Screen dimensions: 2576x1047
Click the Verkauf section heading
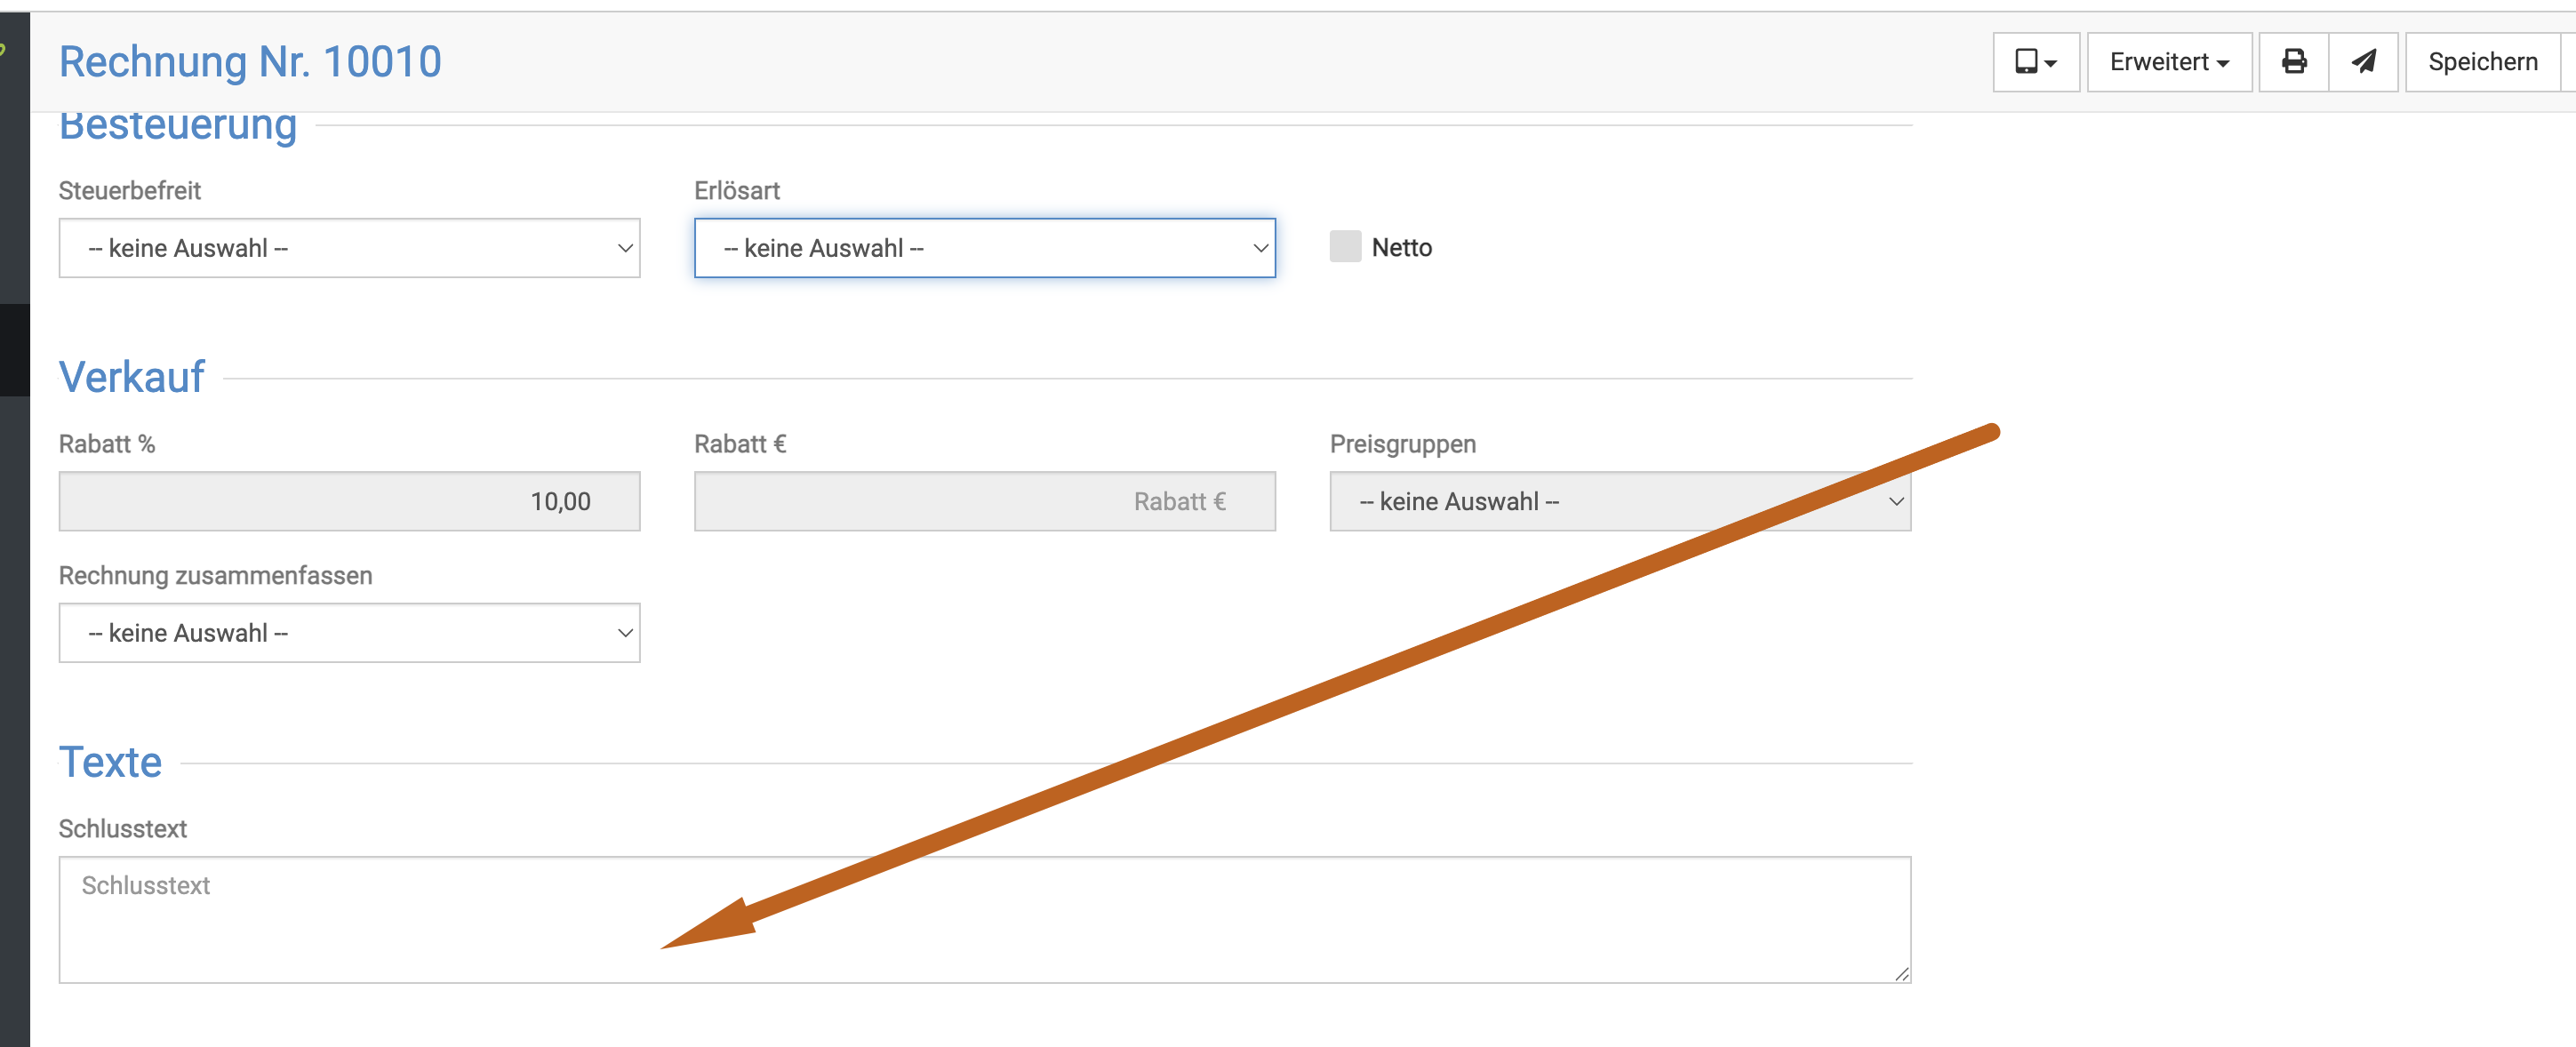click(x=131, y=378)
